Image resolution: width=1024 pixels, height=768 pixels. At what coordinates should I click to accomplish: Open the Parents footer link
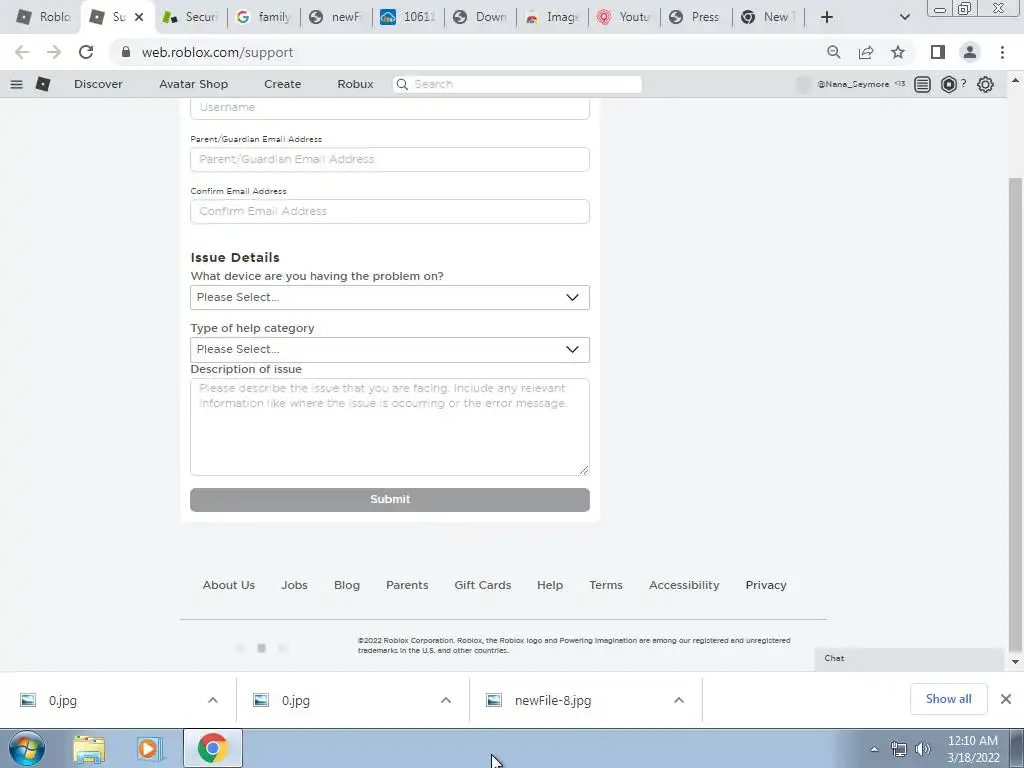tap(407, 585)
